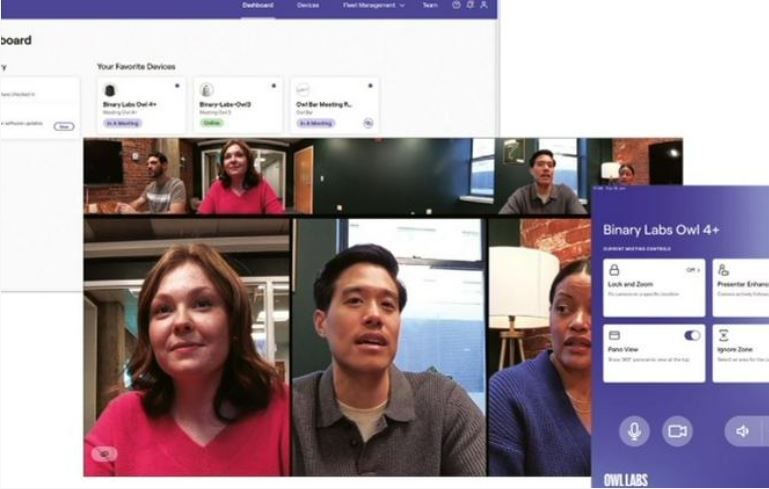Open the Owl Bar Meeting Room card
Screen dimensions: 769x489
[335, 105]
